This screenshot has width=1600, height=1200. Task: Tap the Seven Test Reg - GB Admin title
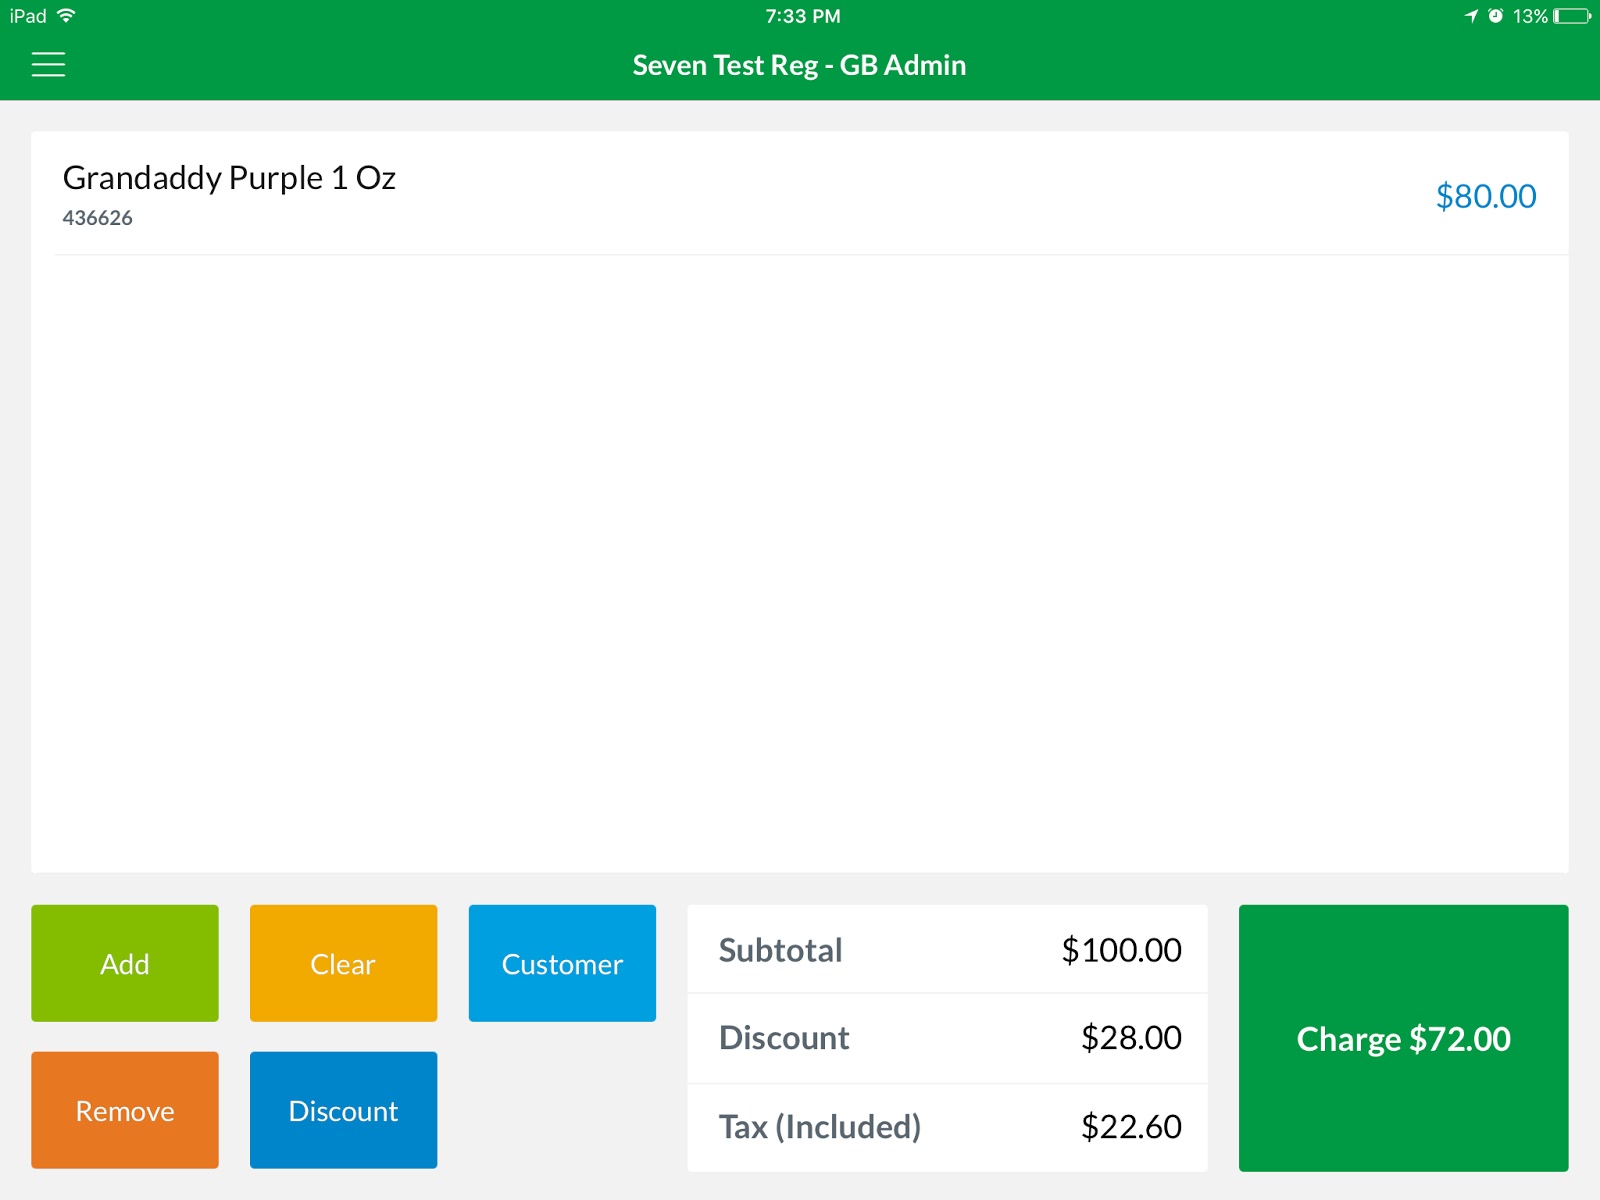tap(799, 65)
